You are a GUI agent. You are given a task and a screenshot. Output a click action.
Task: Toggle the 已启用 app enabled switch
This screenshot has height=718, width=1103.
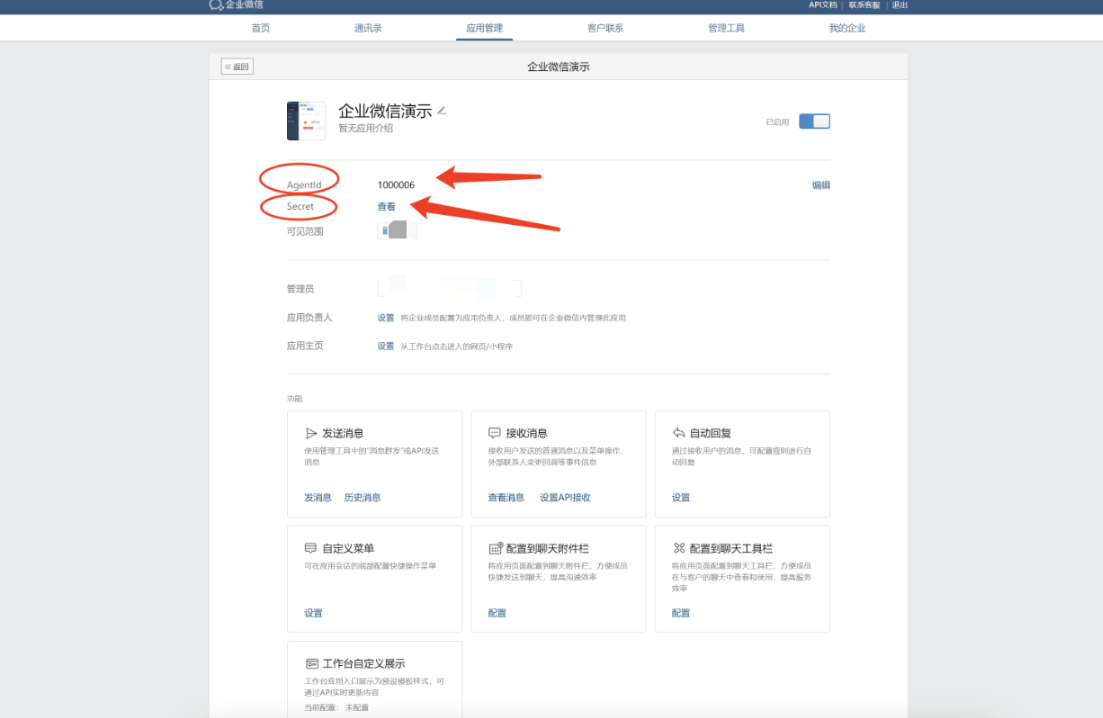pos(814,122)
